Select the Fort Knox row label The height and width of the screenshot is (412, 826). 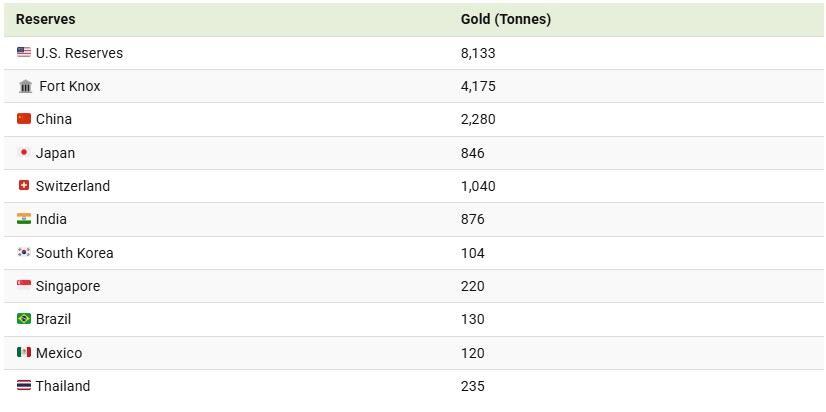[70, 86]
